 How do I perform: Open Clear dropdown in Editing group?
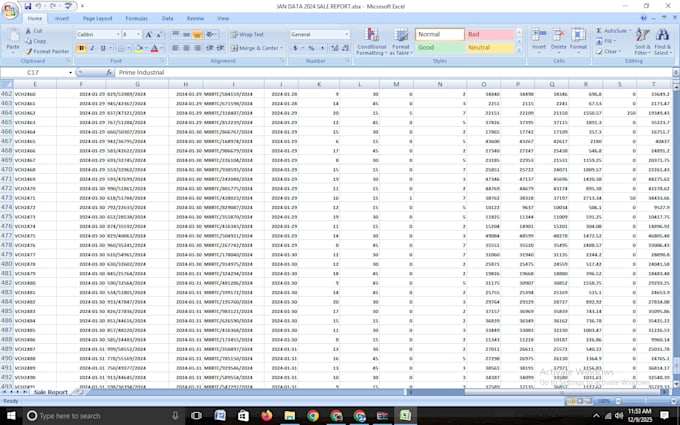tap(608, 51)
